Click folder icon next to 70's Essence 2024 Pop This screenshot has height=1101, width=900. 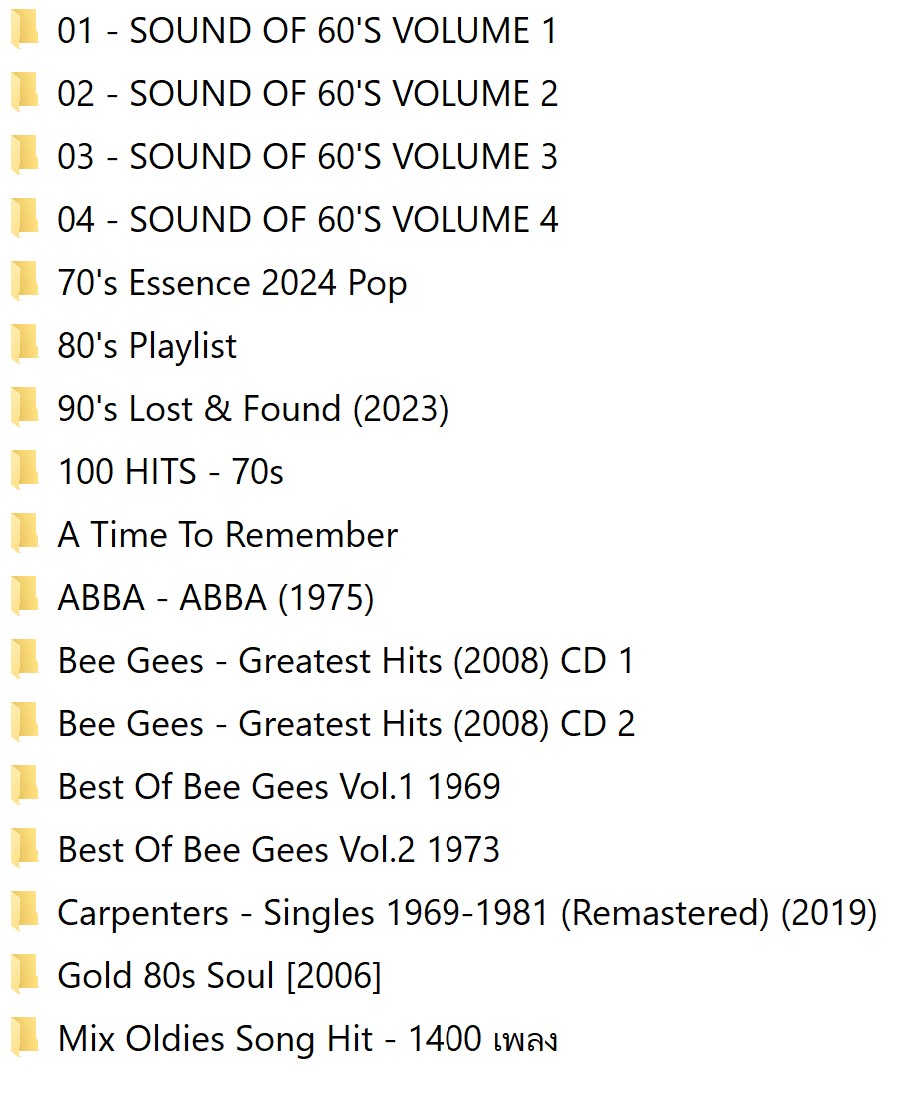pos(24,283)
